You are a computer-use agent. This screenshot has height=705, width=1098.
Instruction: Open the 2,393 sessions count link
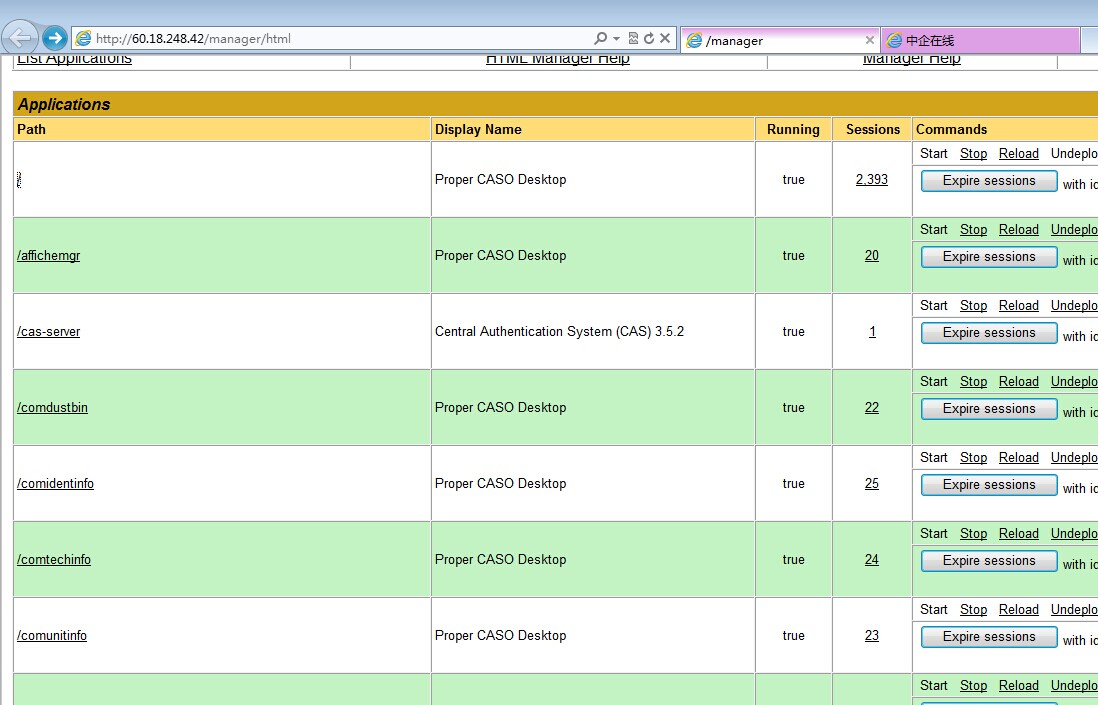pos(871,180)
